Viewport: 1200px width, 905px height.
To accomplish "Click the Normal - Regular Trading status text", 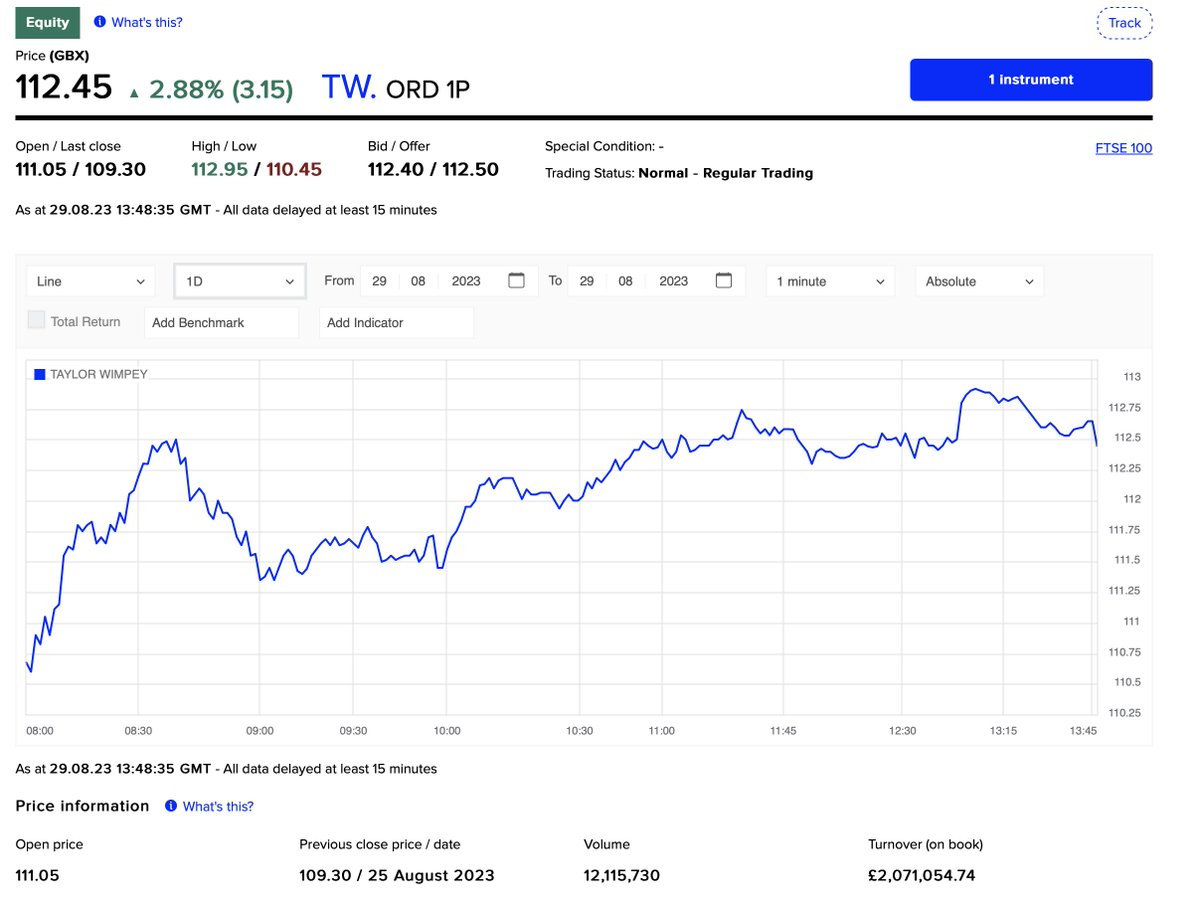I will click(726, 173).
